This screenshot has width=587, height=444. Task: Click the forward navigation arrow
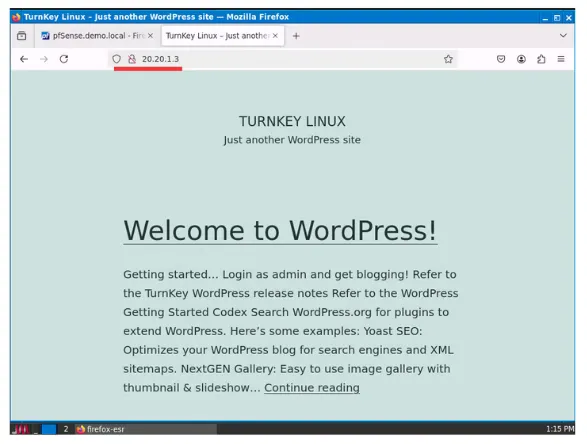44,59
